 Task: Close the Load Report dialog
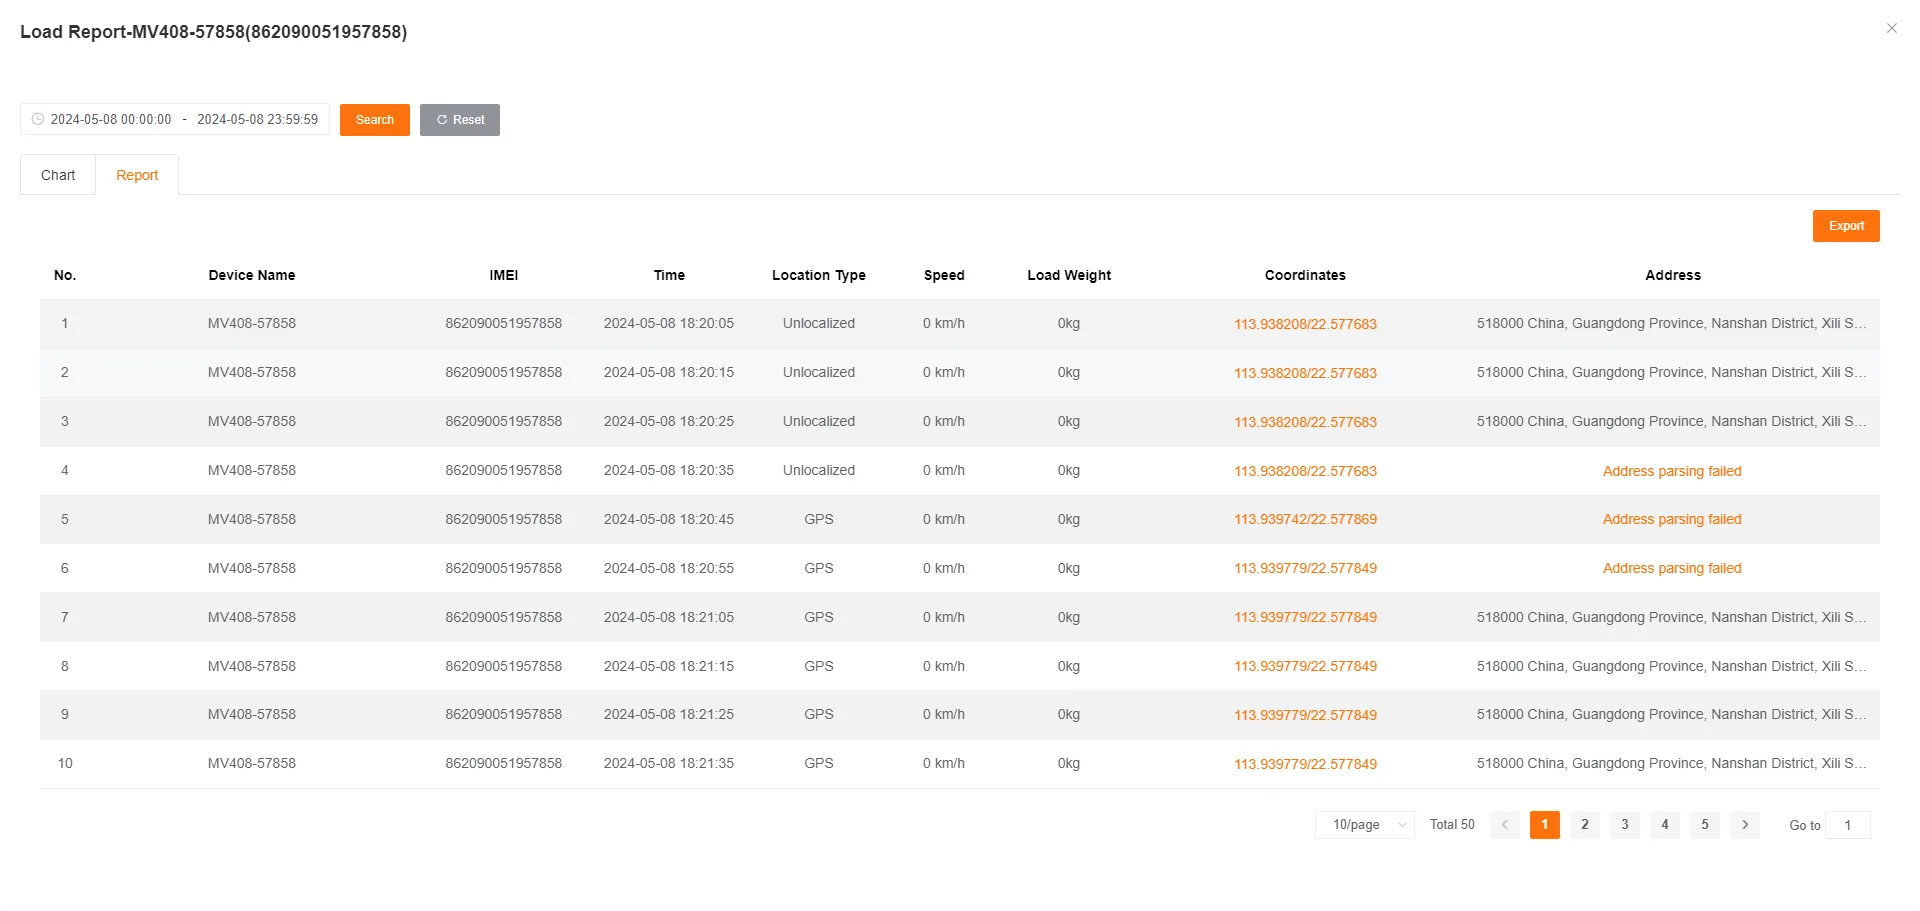click(x=1892, y=28)
